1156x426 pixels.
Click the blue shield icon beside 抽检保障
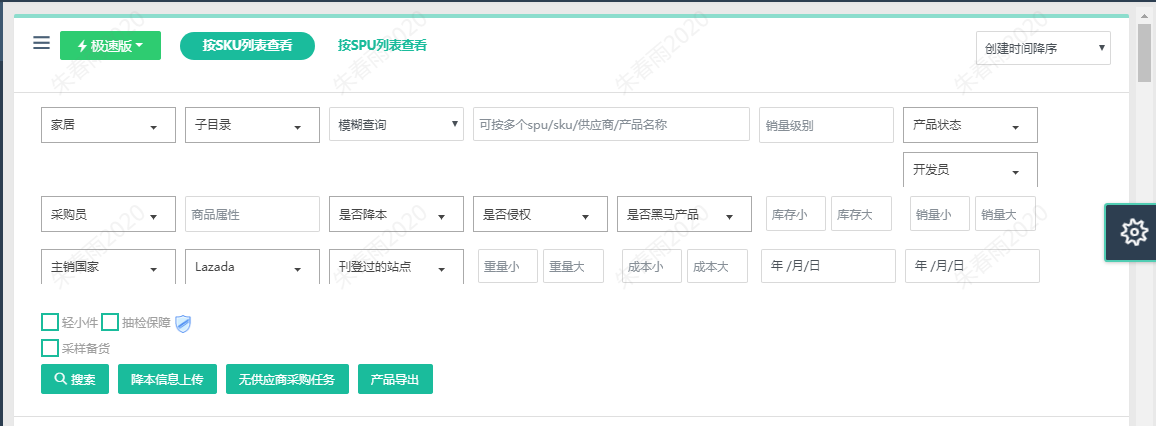[x=183, y=323]
